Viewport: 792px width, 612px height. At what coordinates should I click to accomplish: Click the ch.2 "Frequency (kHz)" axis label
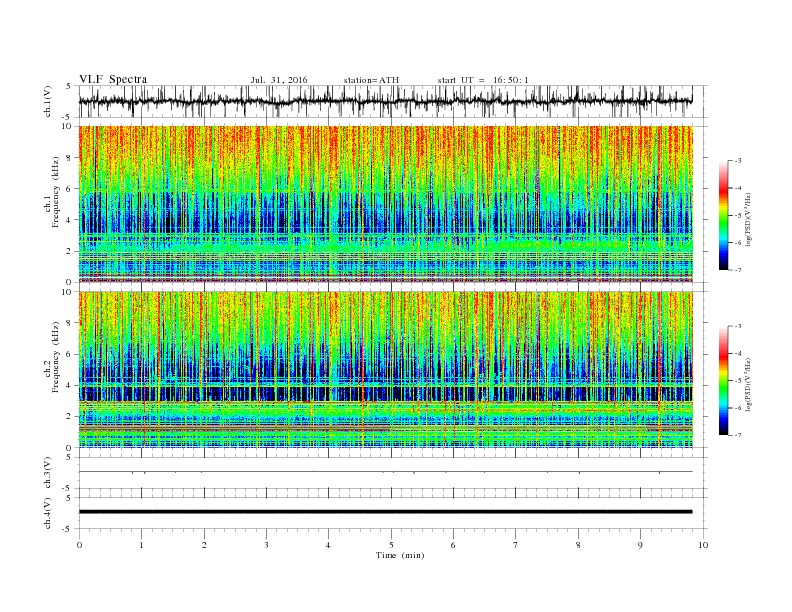coord(56,357)
